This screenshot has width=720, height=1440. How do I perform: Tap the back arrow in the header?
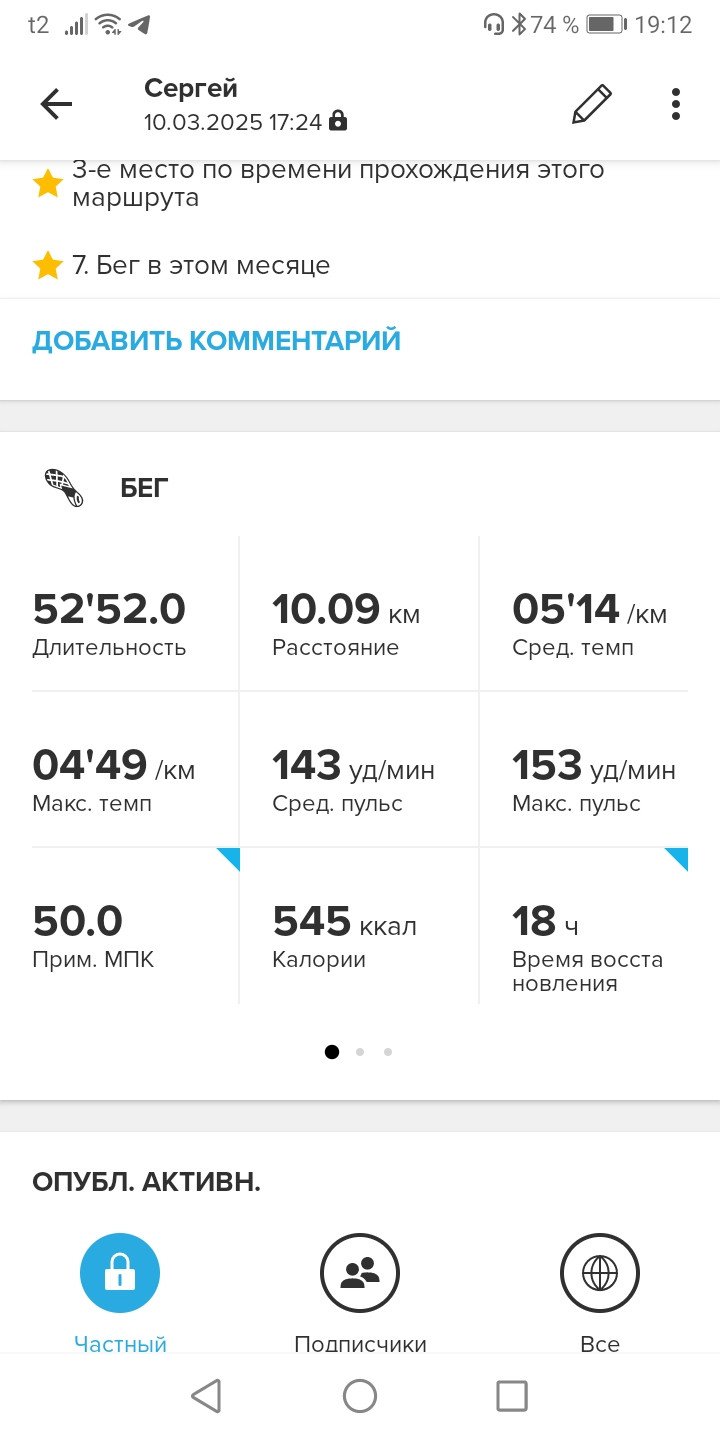tap(56, 105)
